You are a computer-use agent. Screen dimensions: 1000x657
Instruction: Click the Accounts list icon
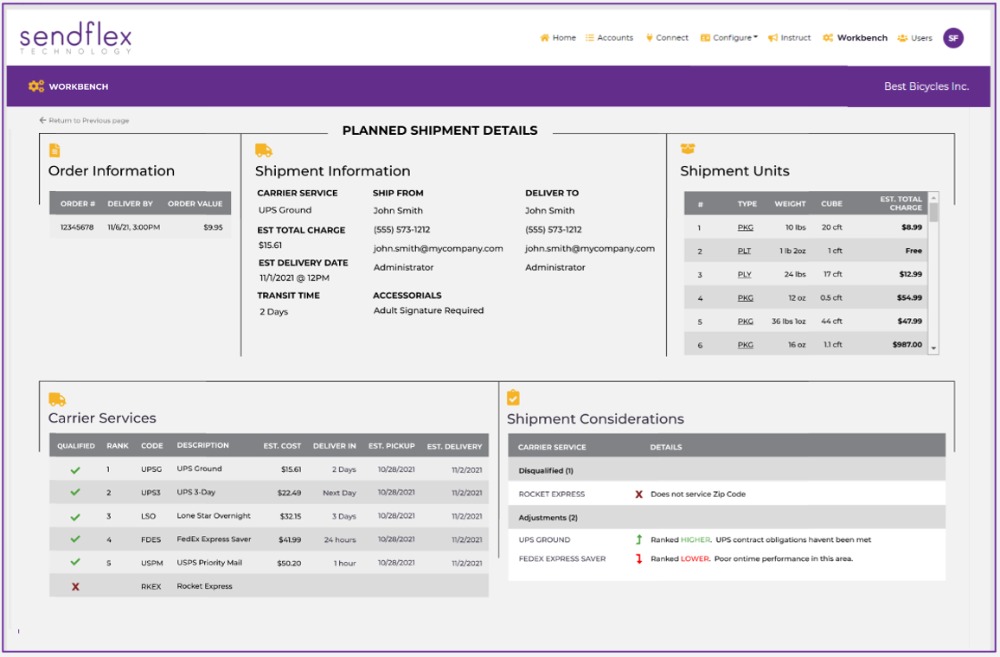[x=590, y=38]
